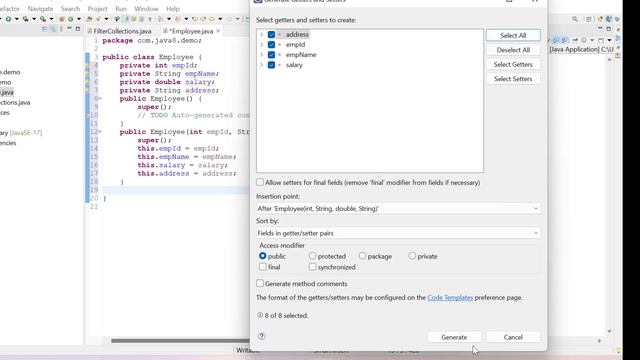Open the Search menu
640x360 pixels.
(x=70, y=9)
